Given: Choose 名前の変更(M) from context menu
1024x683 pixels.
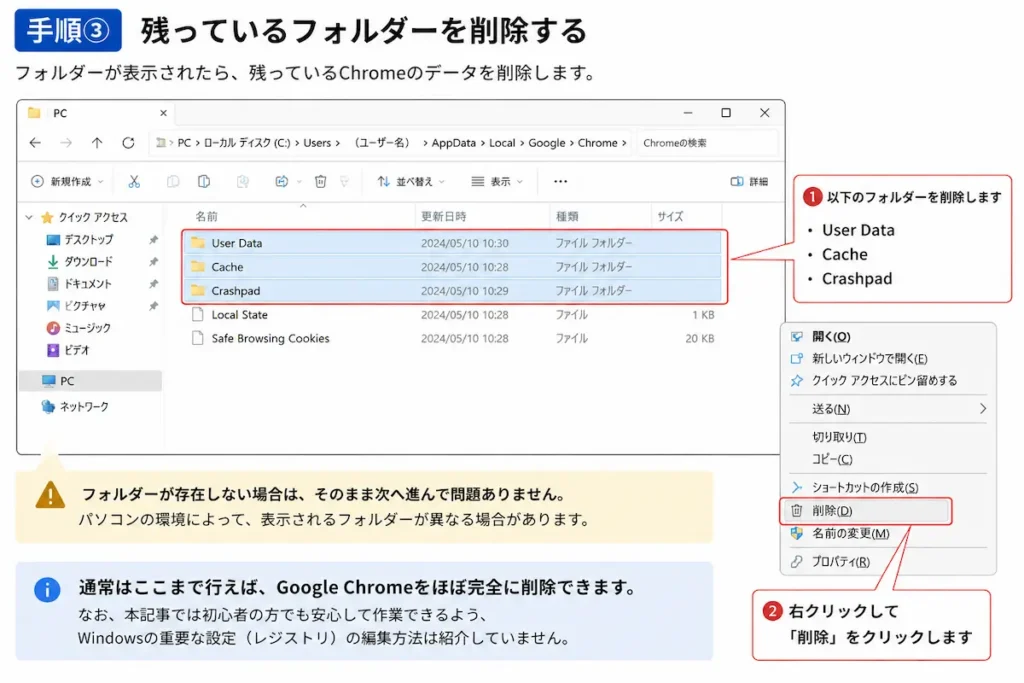Looking at the screenshot, I should 888,533.
